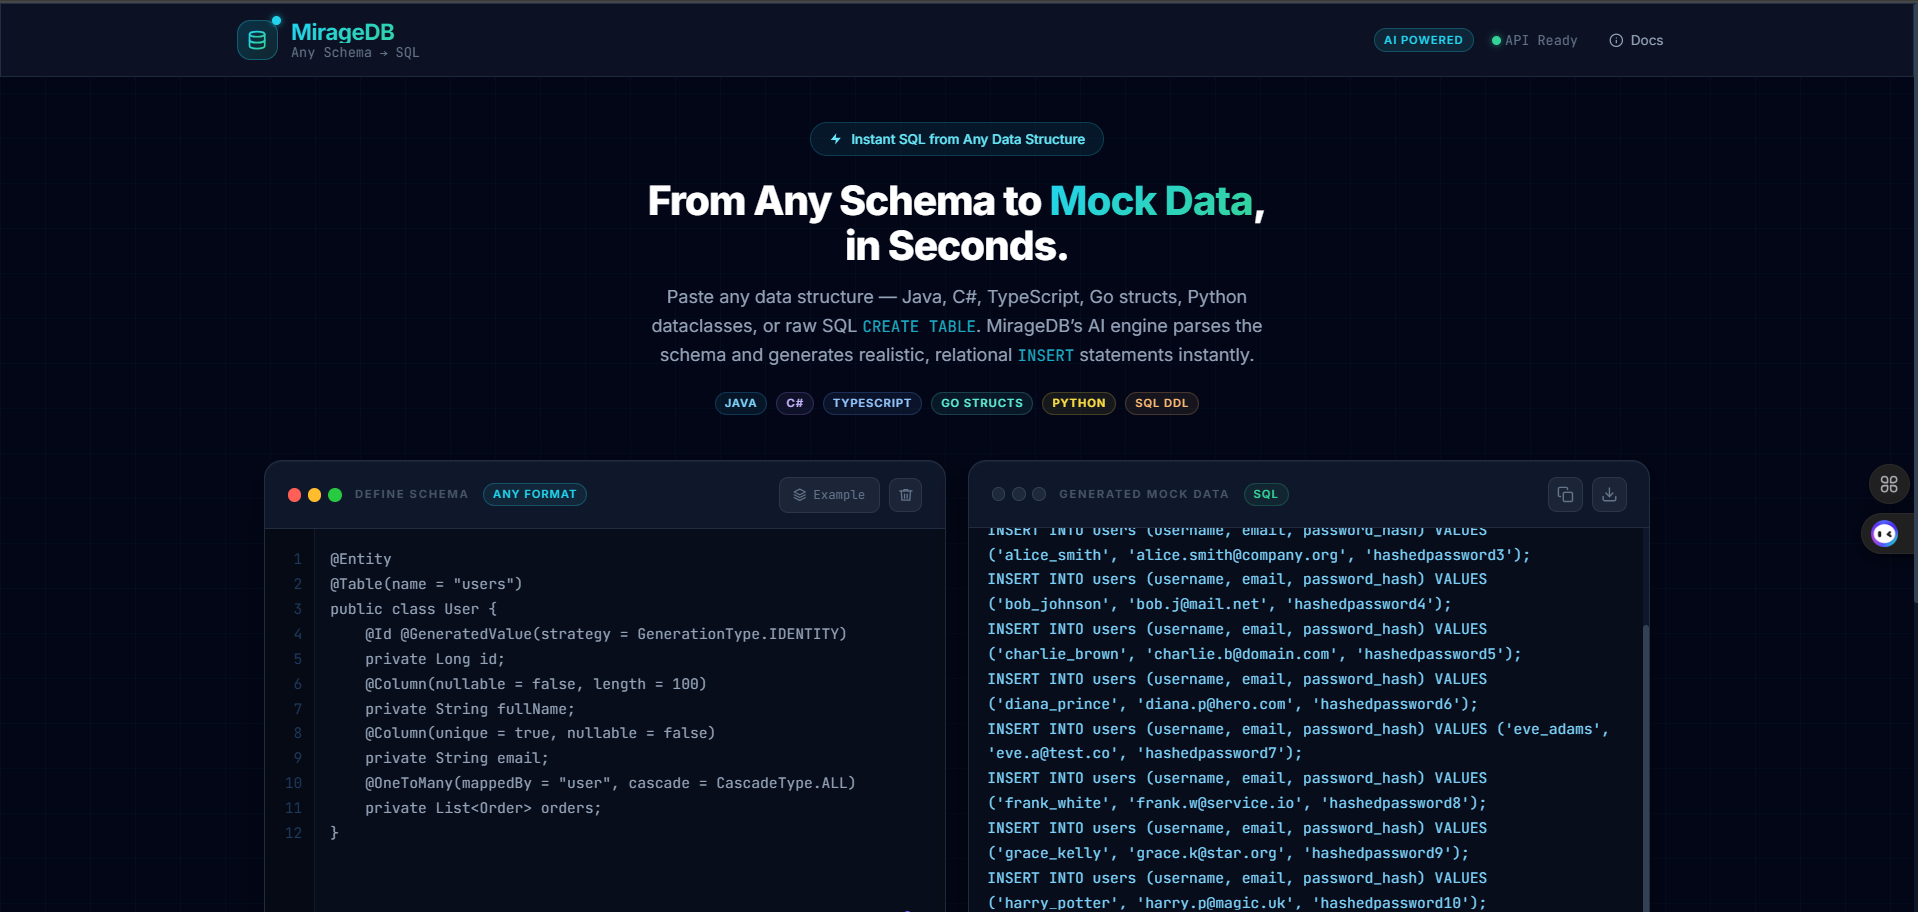Click the line 'private Long id;'
This screenshot has height=912, width=1918.
(435, 659)
